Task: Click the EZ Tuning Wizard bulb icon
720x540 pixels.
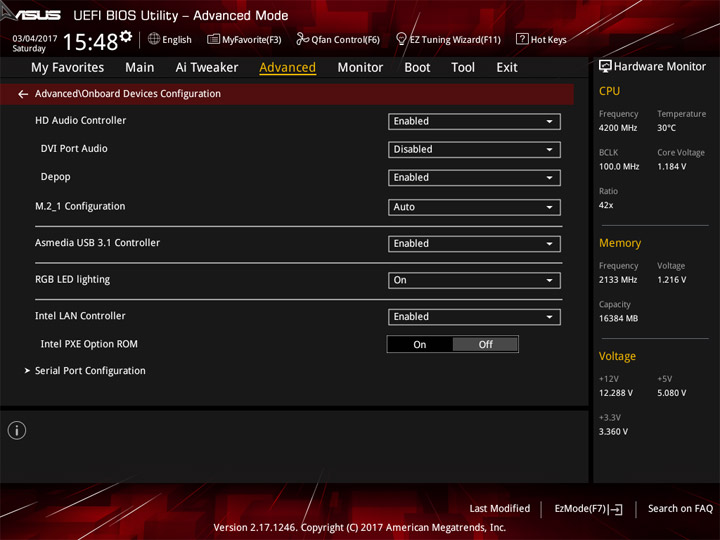Action: coord(401,39)
